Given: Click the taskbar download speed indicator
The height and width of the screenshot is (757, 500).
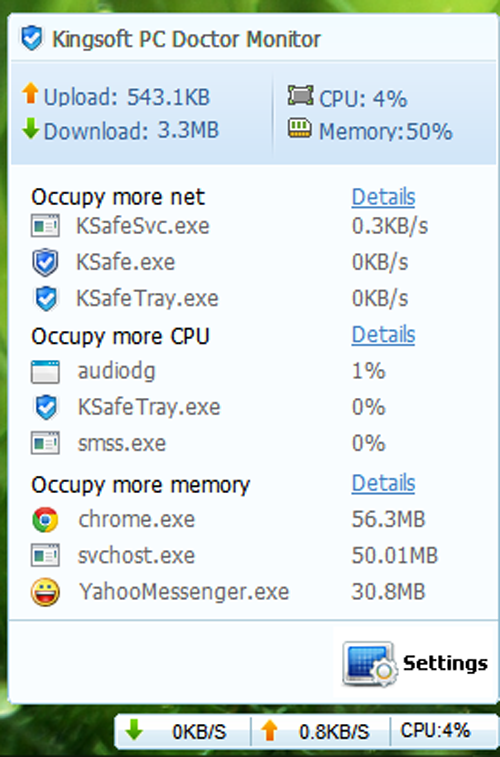Looking at the screenshot, I should (182, 731).
